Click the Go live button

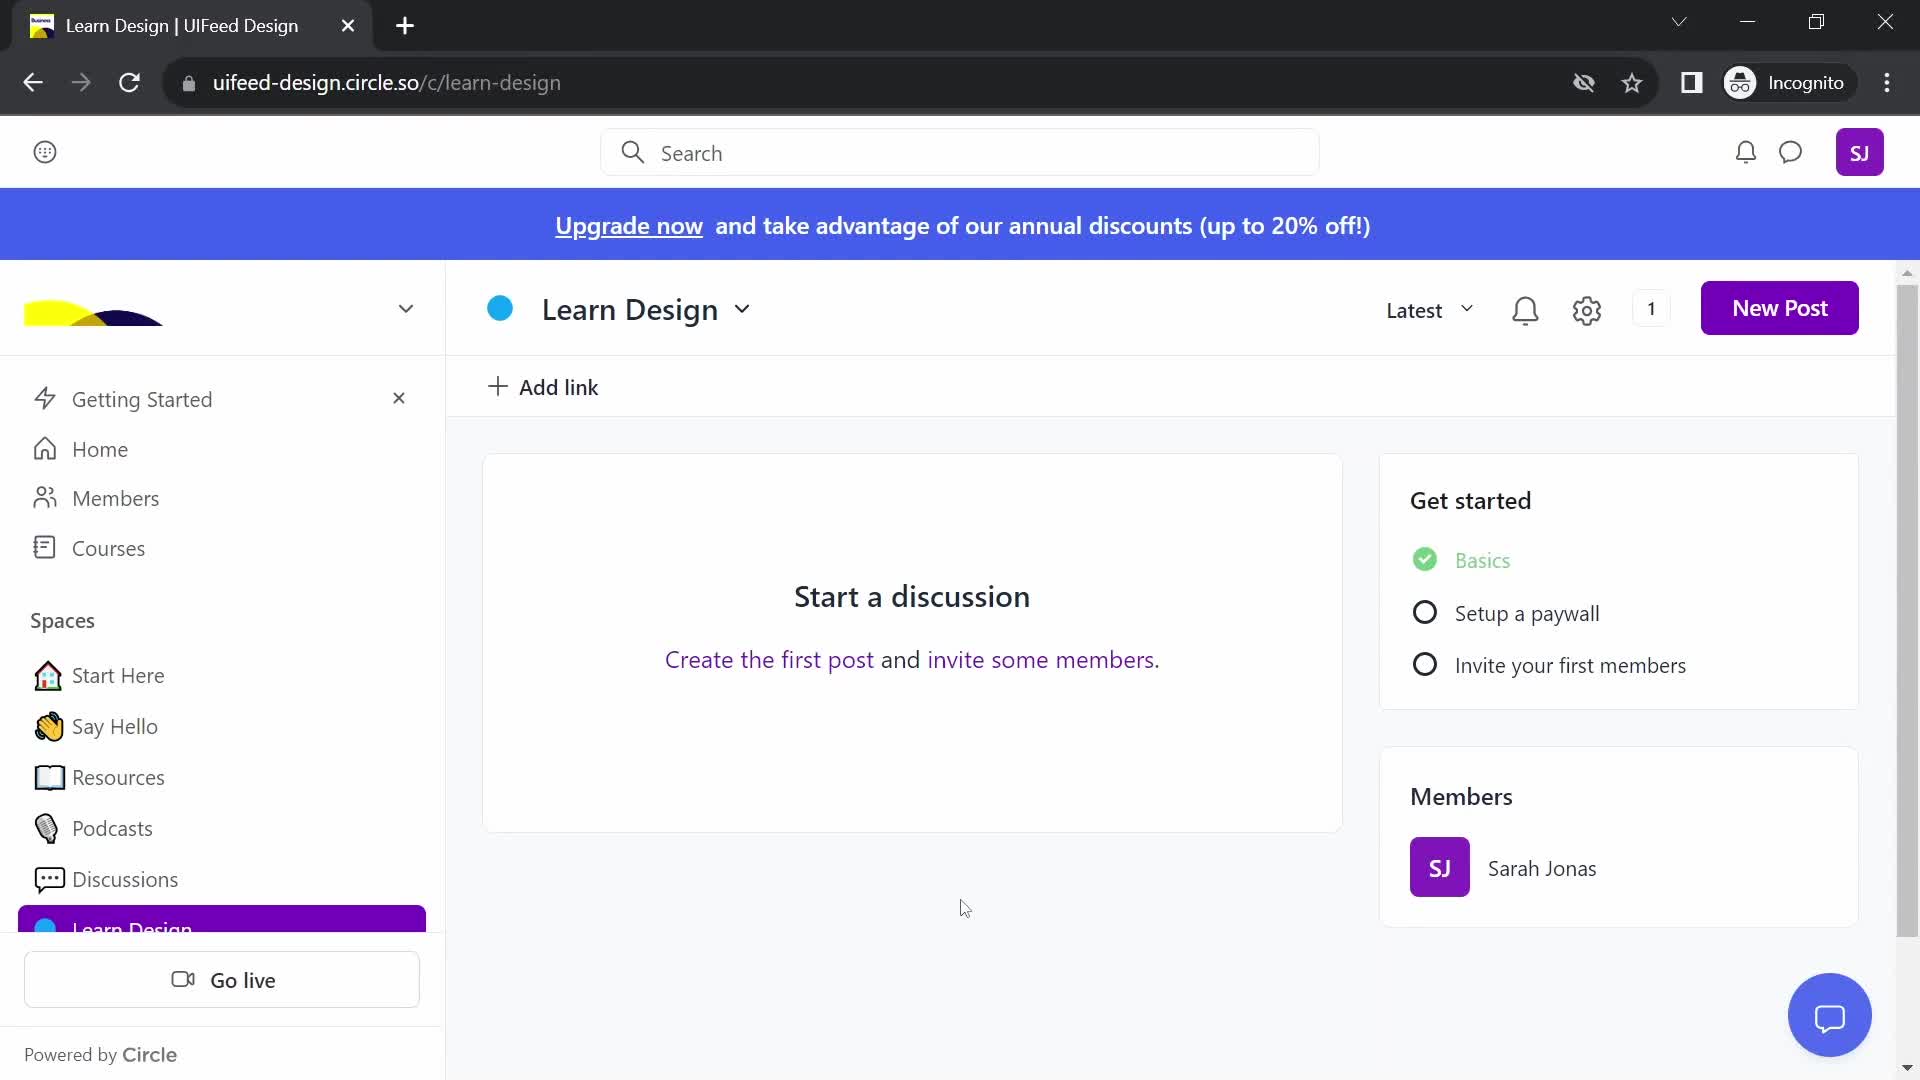pyautogui.click(x=223, y=980)
